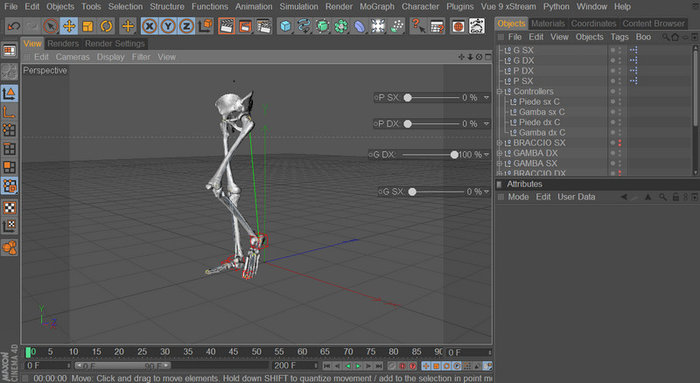Image resolution: width=700 pixels, height=383 pixels.
Task: Open the Render Settings tab
Action: (115, 43)
